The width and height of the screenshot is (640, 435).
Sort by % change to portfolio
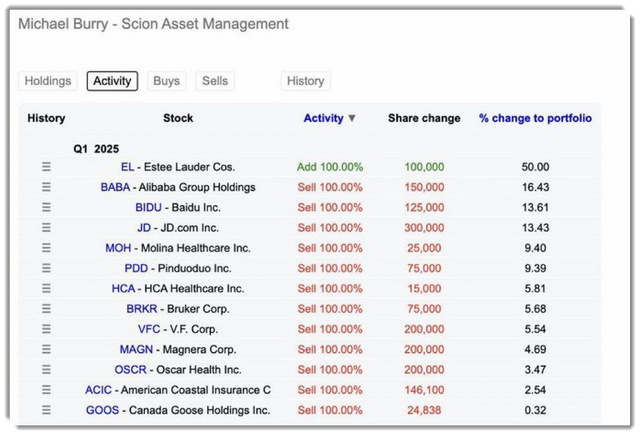coord(535,118)
